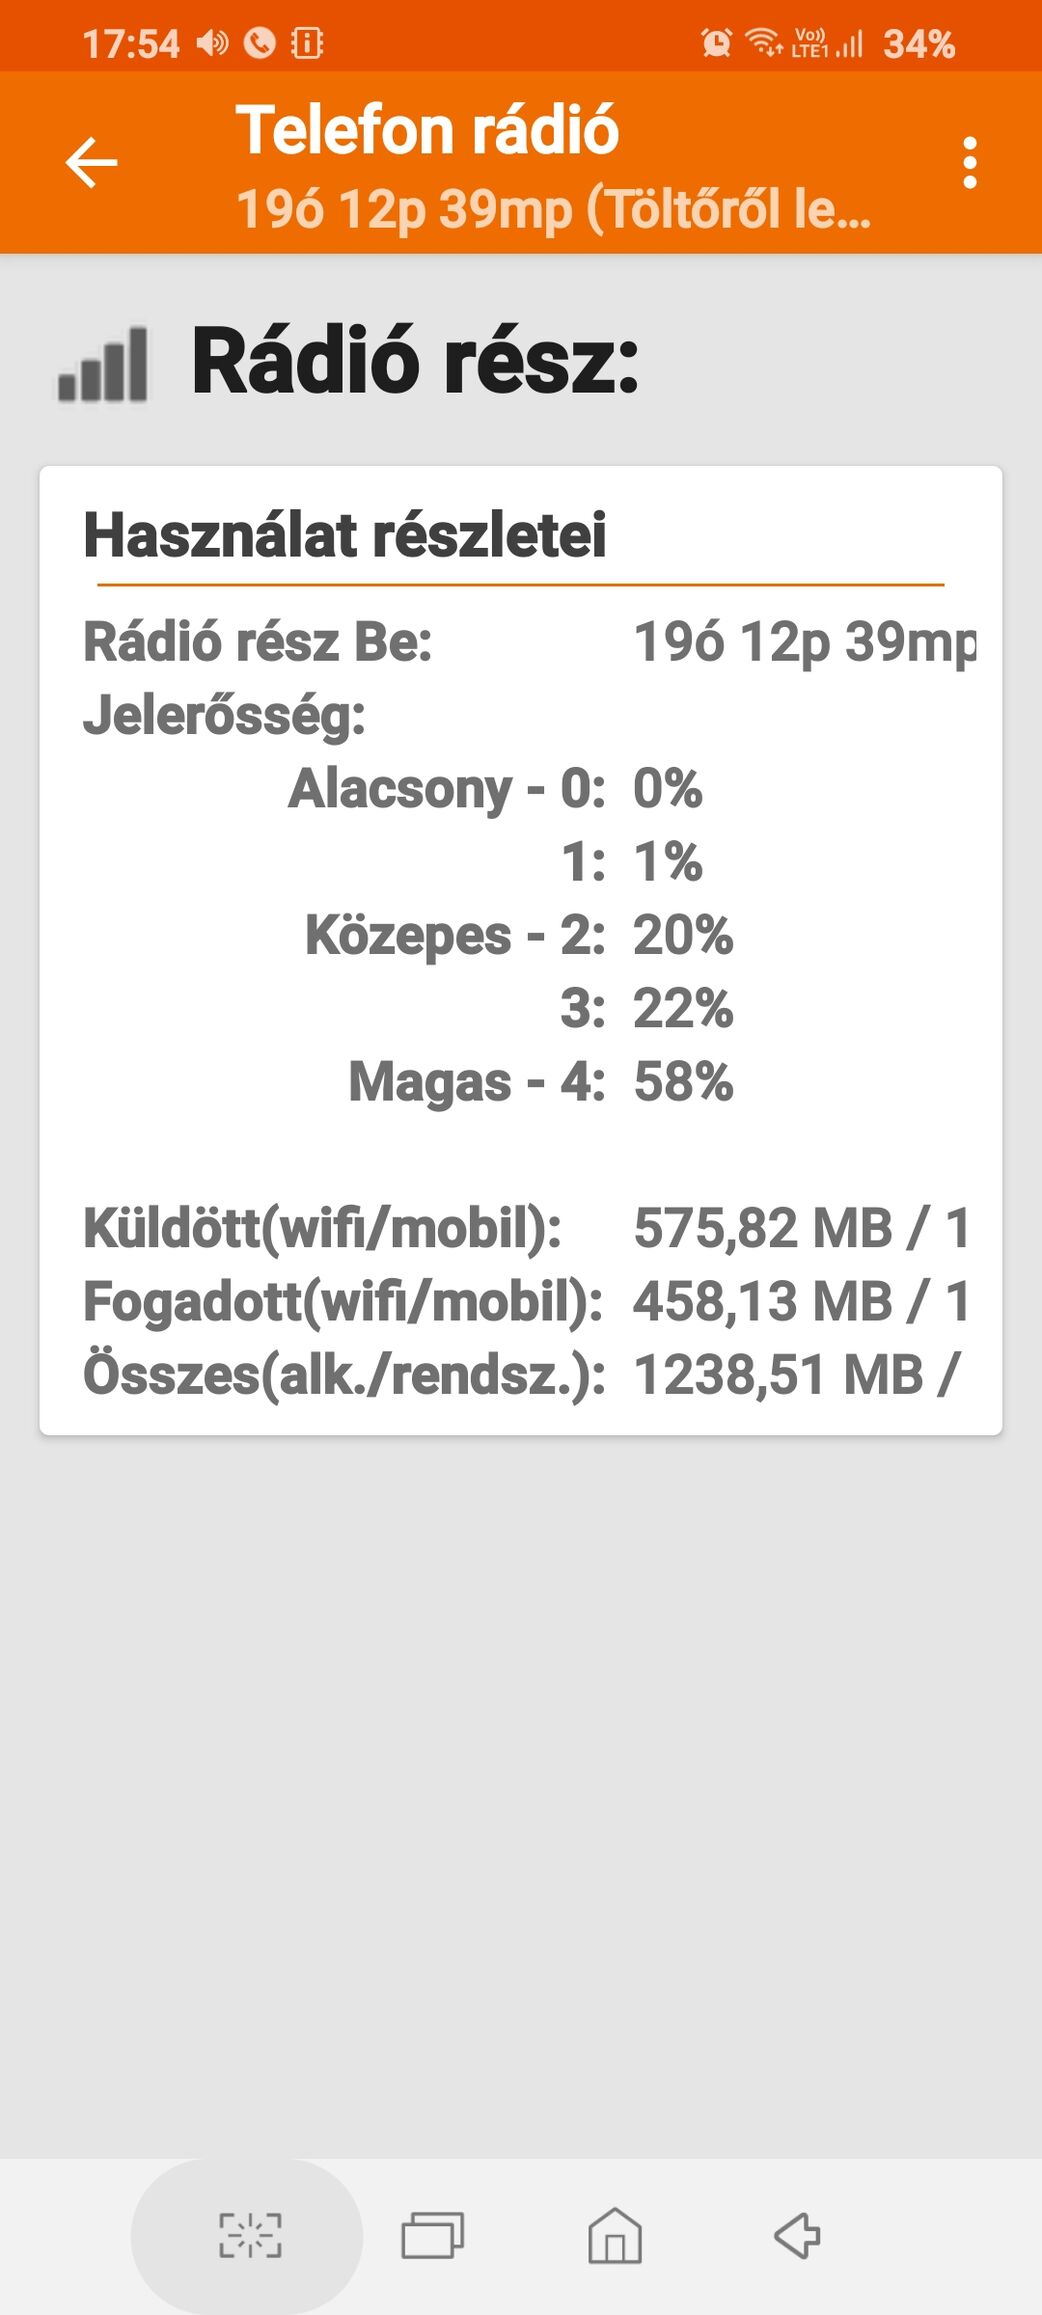
Task: Open recent apps from navigation bar
Action: click(432, 2235)
